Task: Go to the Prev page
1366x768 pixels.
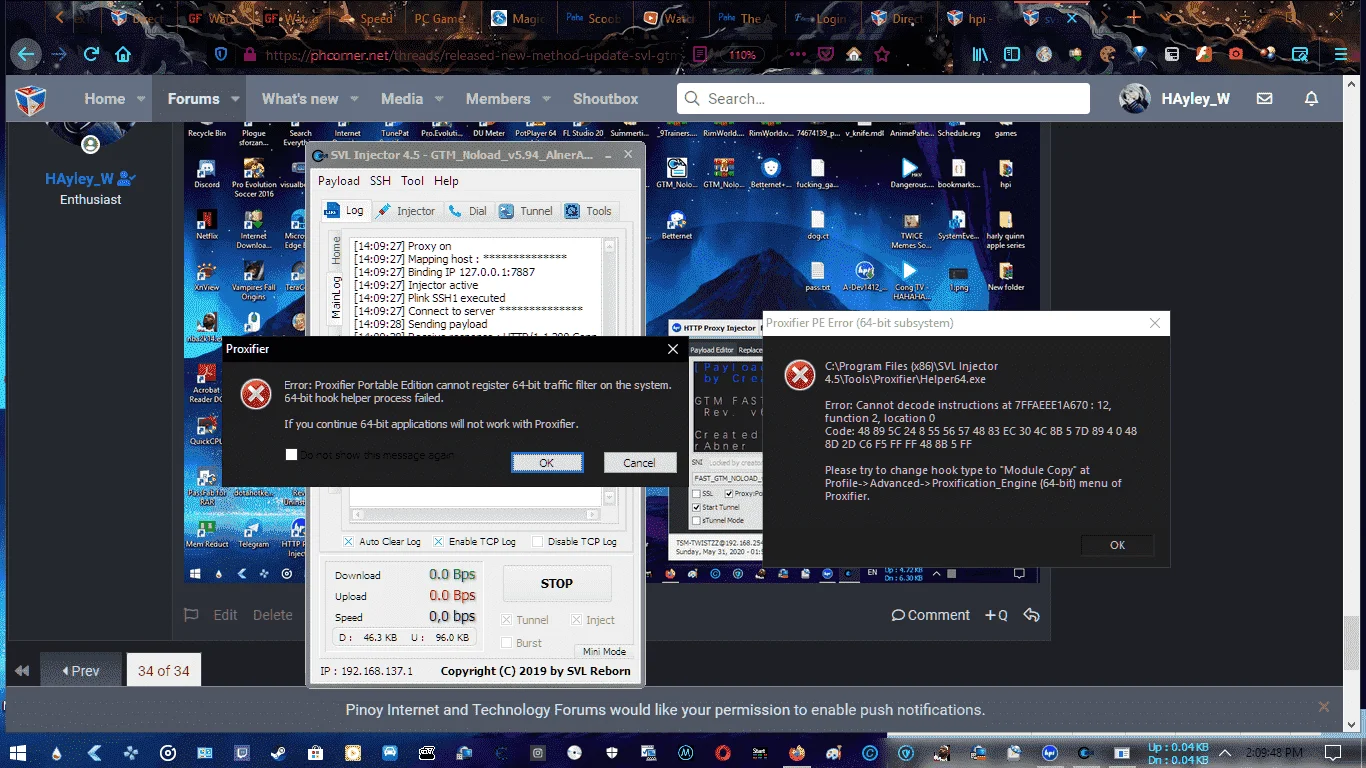Action: (x=80, y=671)
